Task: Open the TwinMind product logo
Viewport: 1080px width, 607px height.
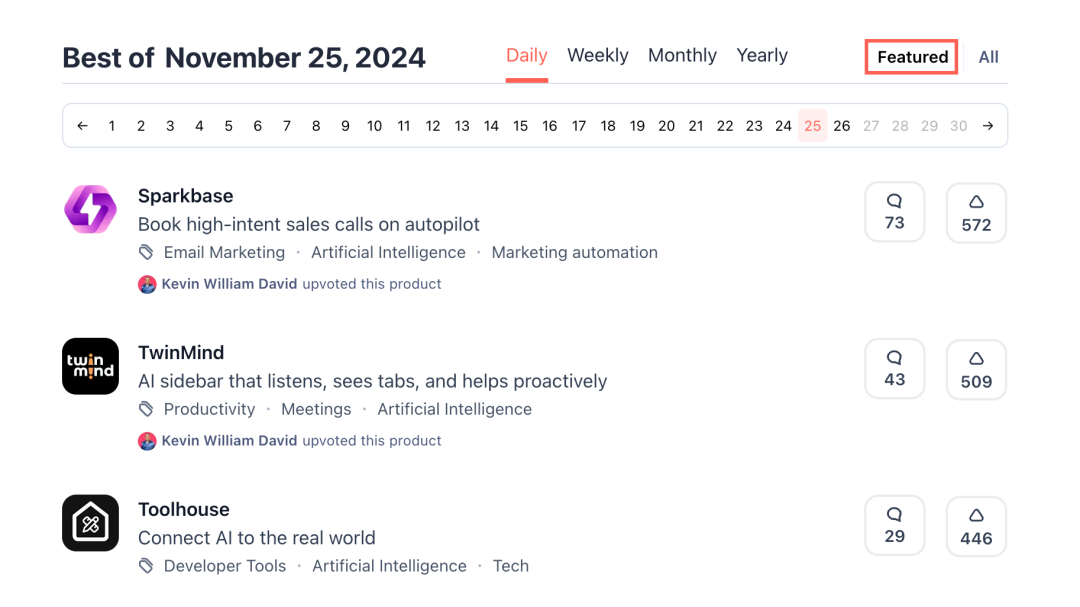Action: [x=90, y=366]
